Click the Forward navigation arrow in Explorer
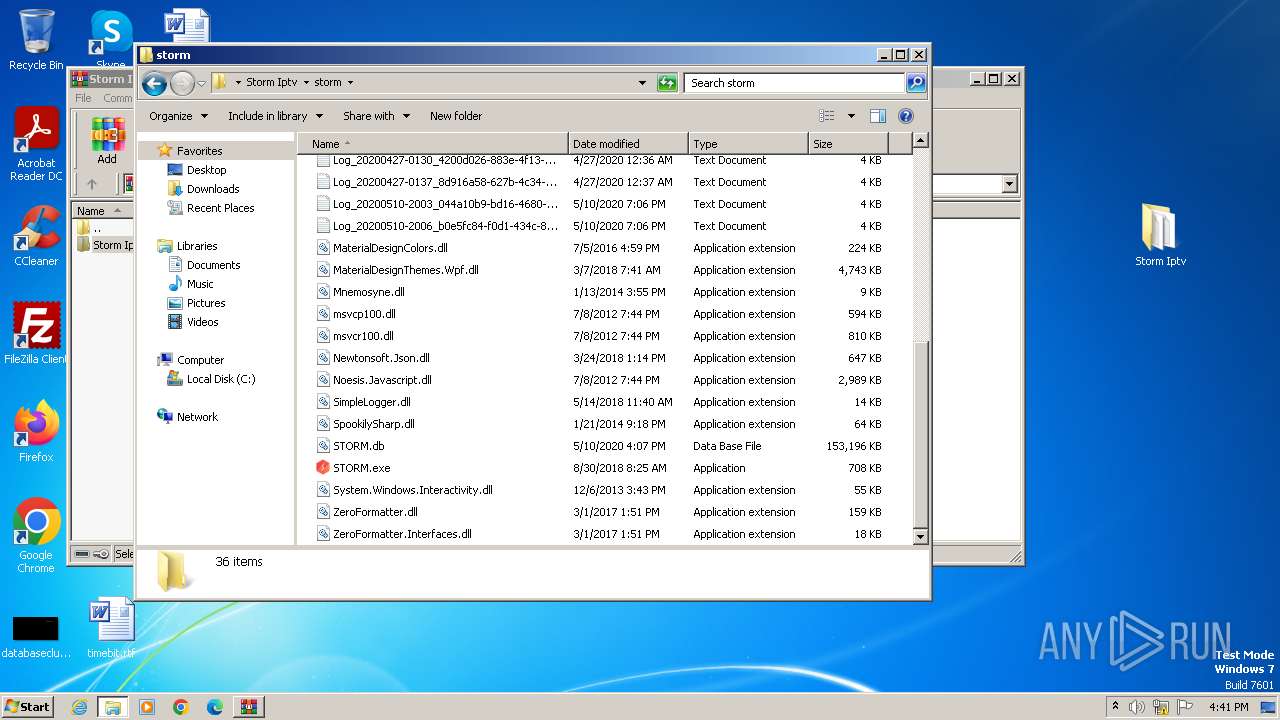Image resolution: width=1280 pixels, height=720 pixels. [x=182, y=83]
